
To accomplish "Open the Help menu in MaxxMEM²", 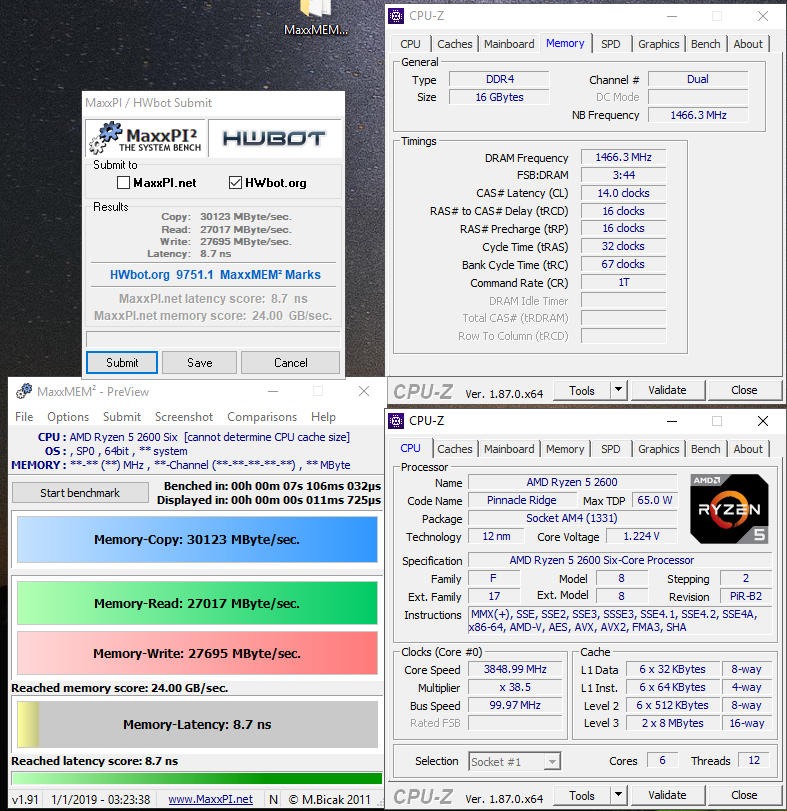I will coord(323,417).
